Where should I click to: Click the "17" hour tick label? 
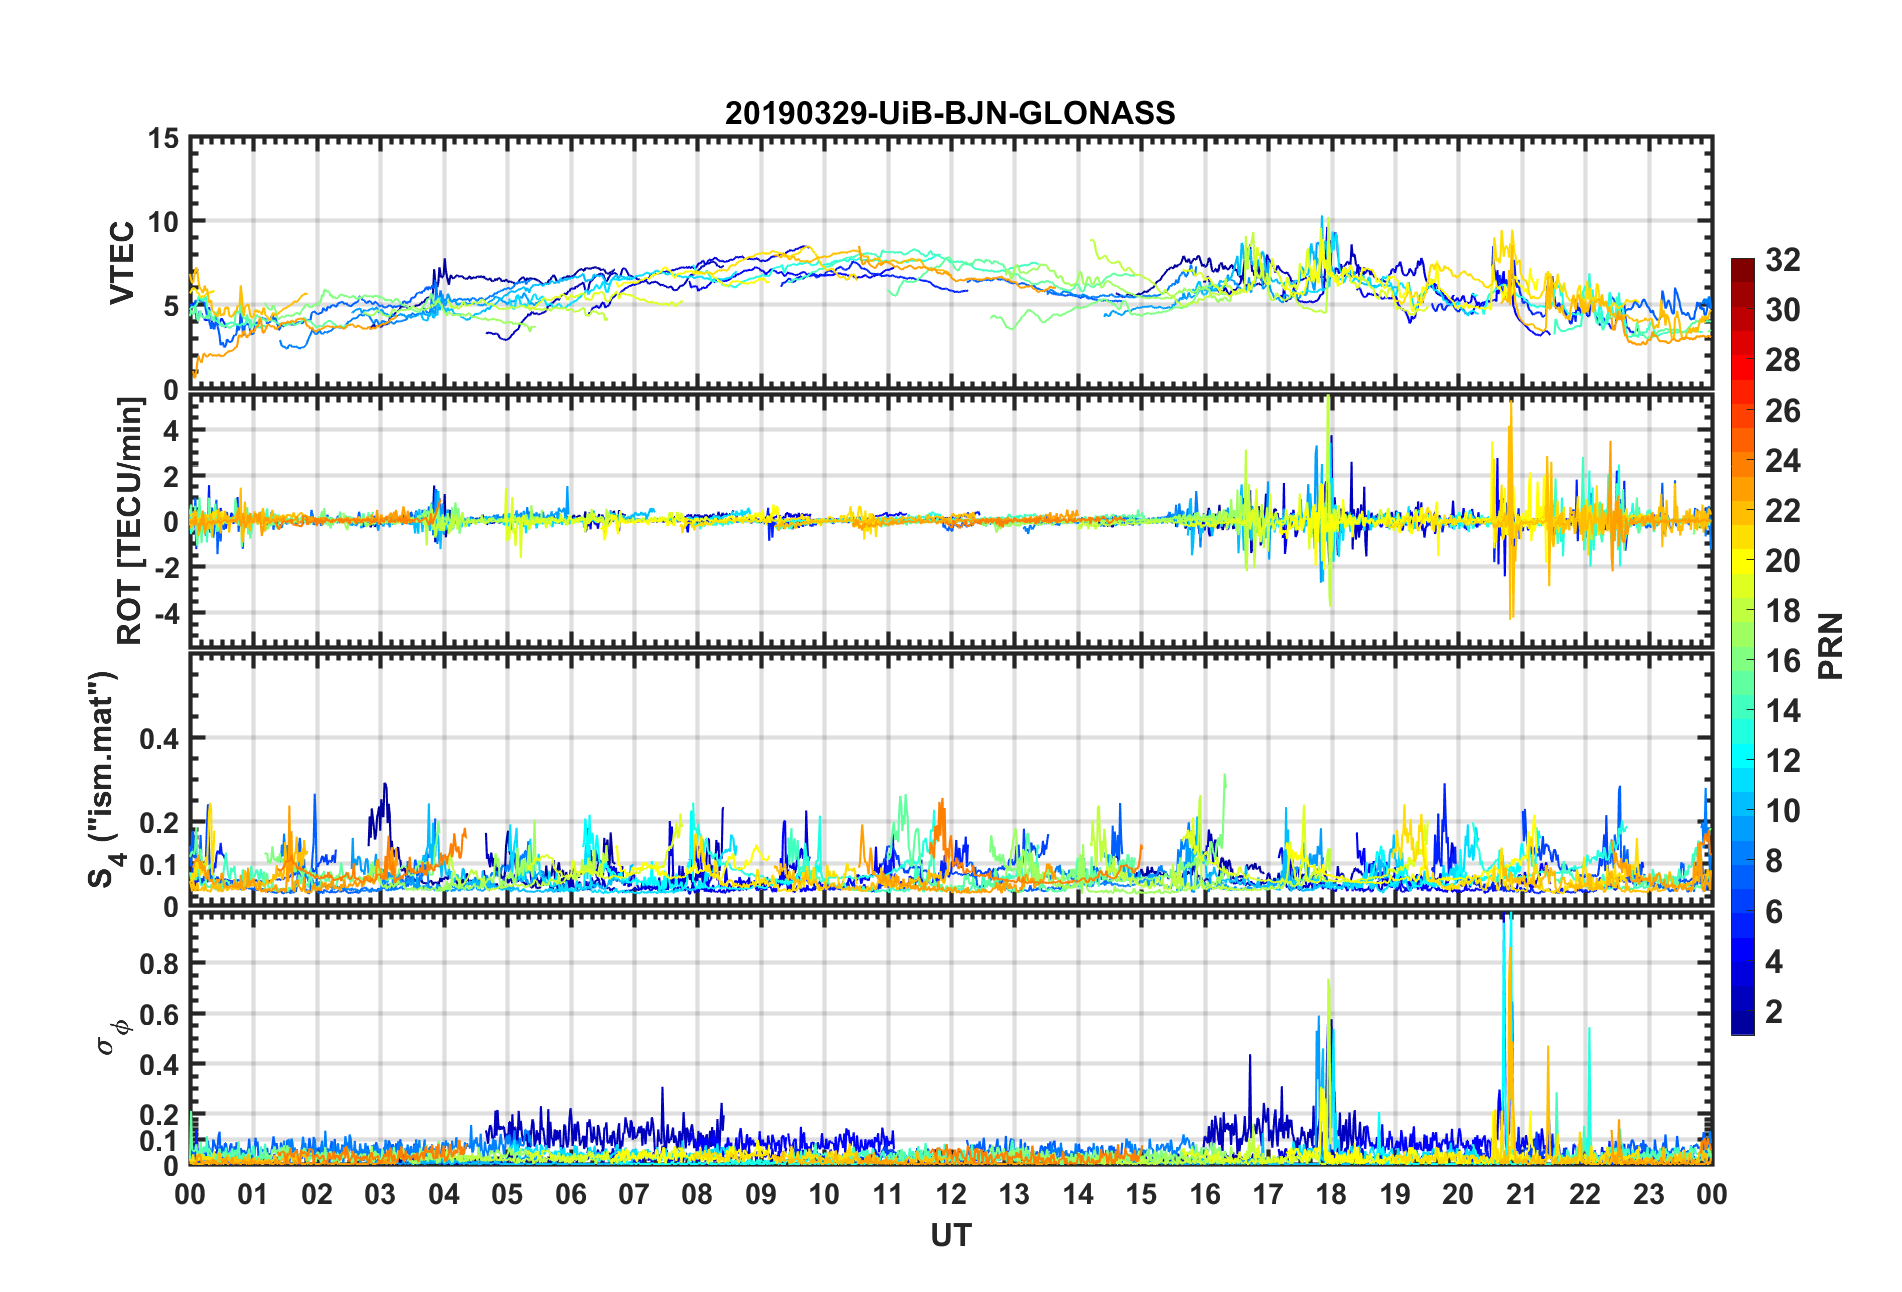(1268, 1194)
